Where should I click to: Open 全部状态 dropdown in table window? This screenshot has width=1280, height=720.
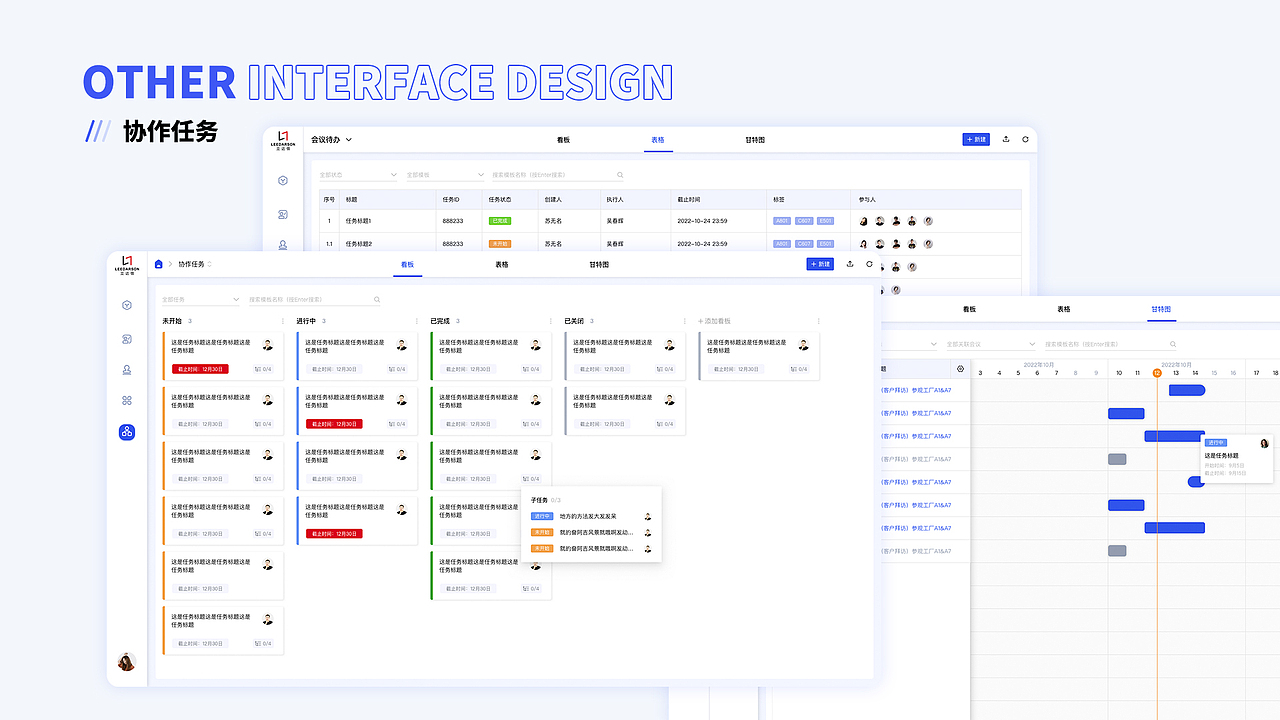(358, 175)
